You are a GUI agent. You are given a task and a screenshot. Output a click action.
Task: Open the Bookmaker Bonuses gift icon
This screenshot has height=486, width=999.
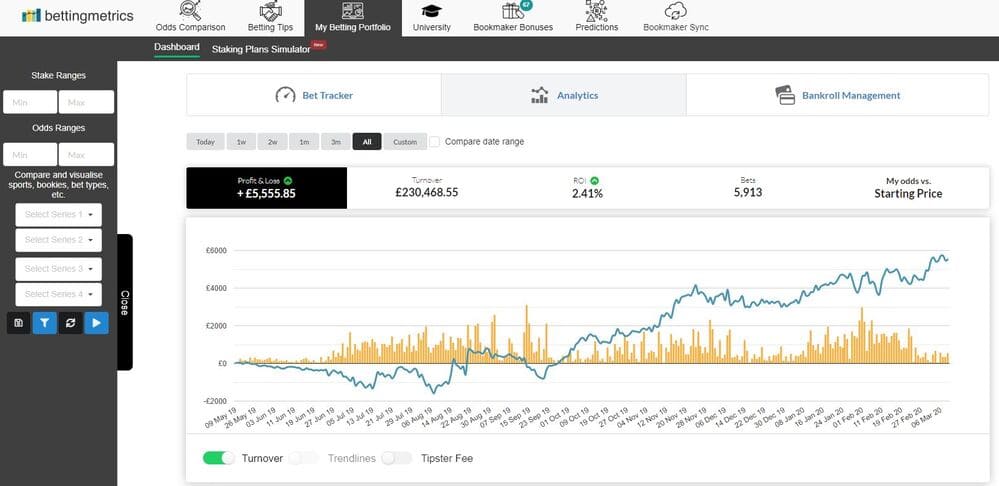[x=513, y=11]
